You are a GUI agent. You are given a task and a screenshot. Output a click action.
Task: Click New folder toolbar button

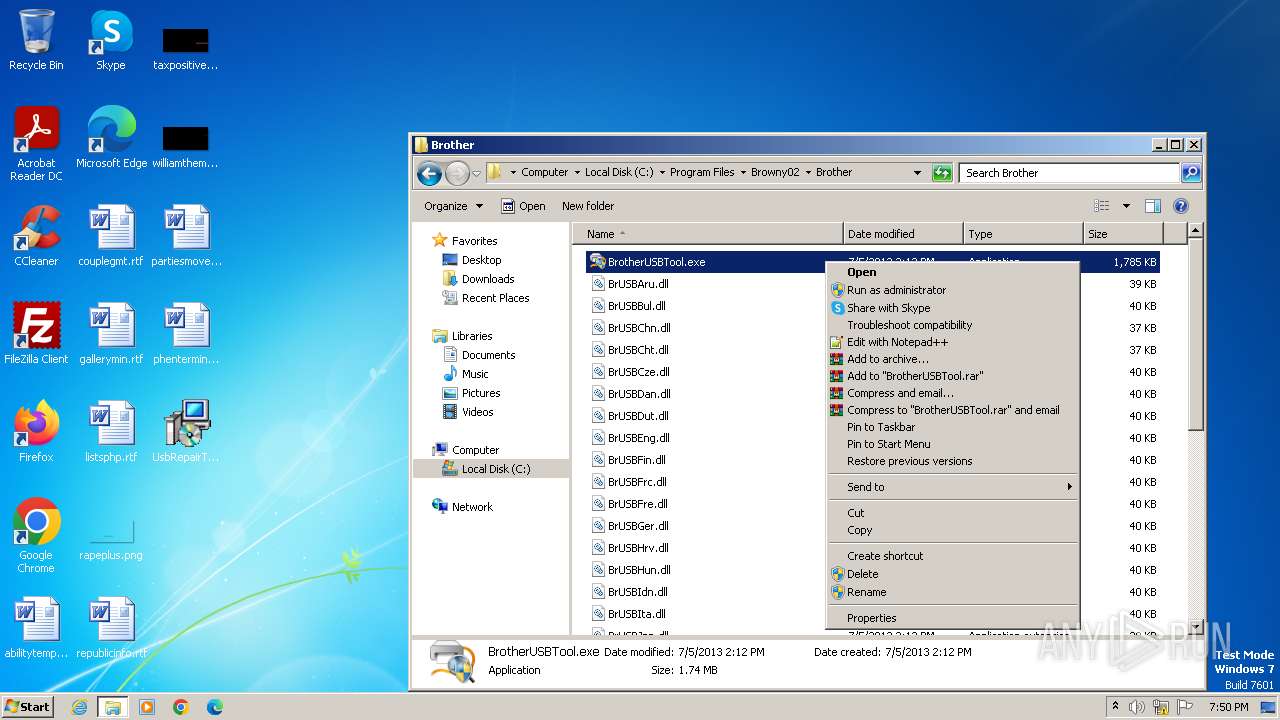pos(588,206)
